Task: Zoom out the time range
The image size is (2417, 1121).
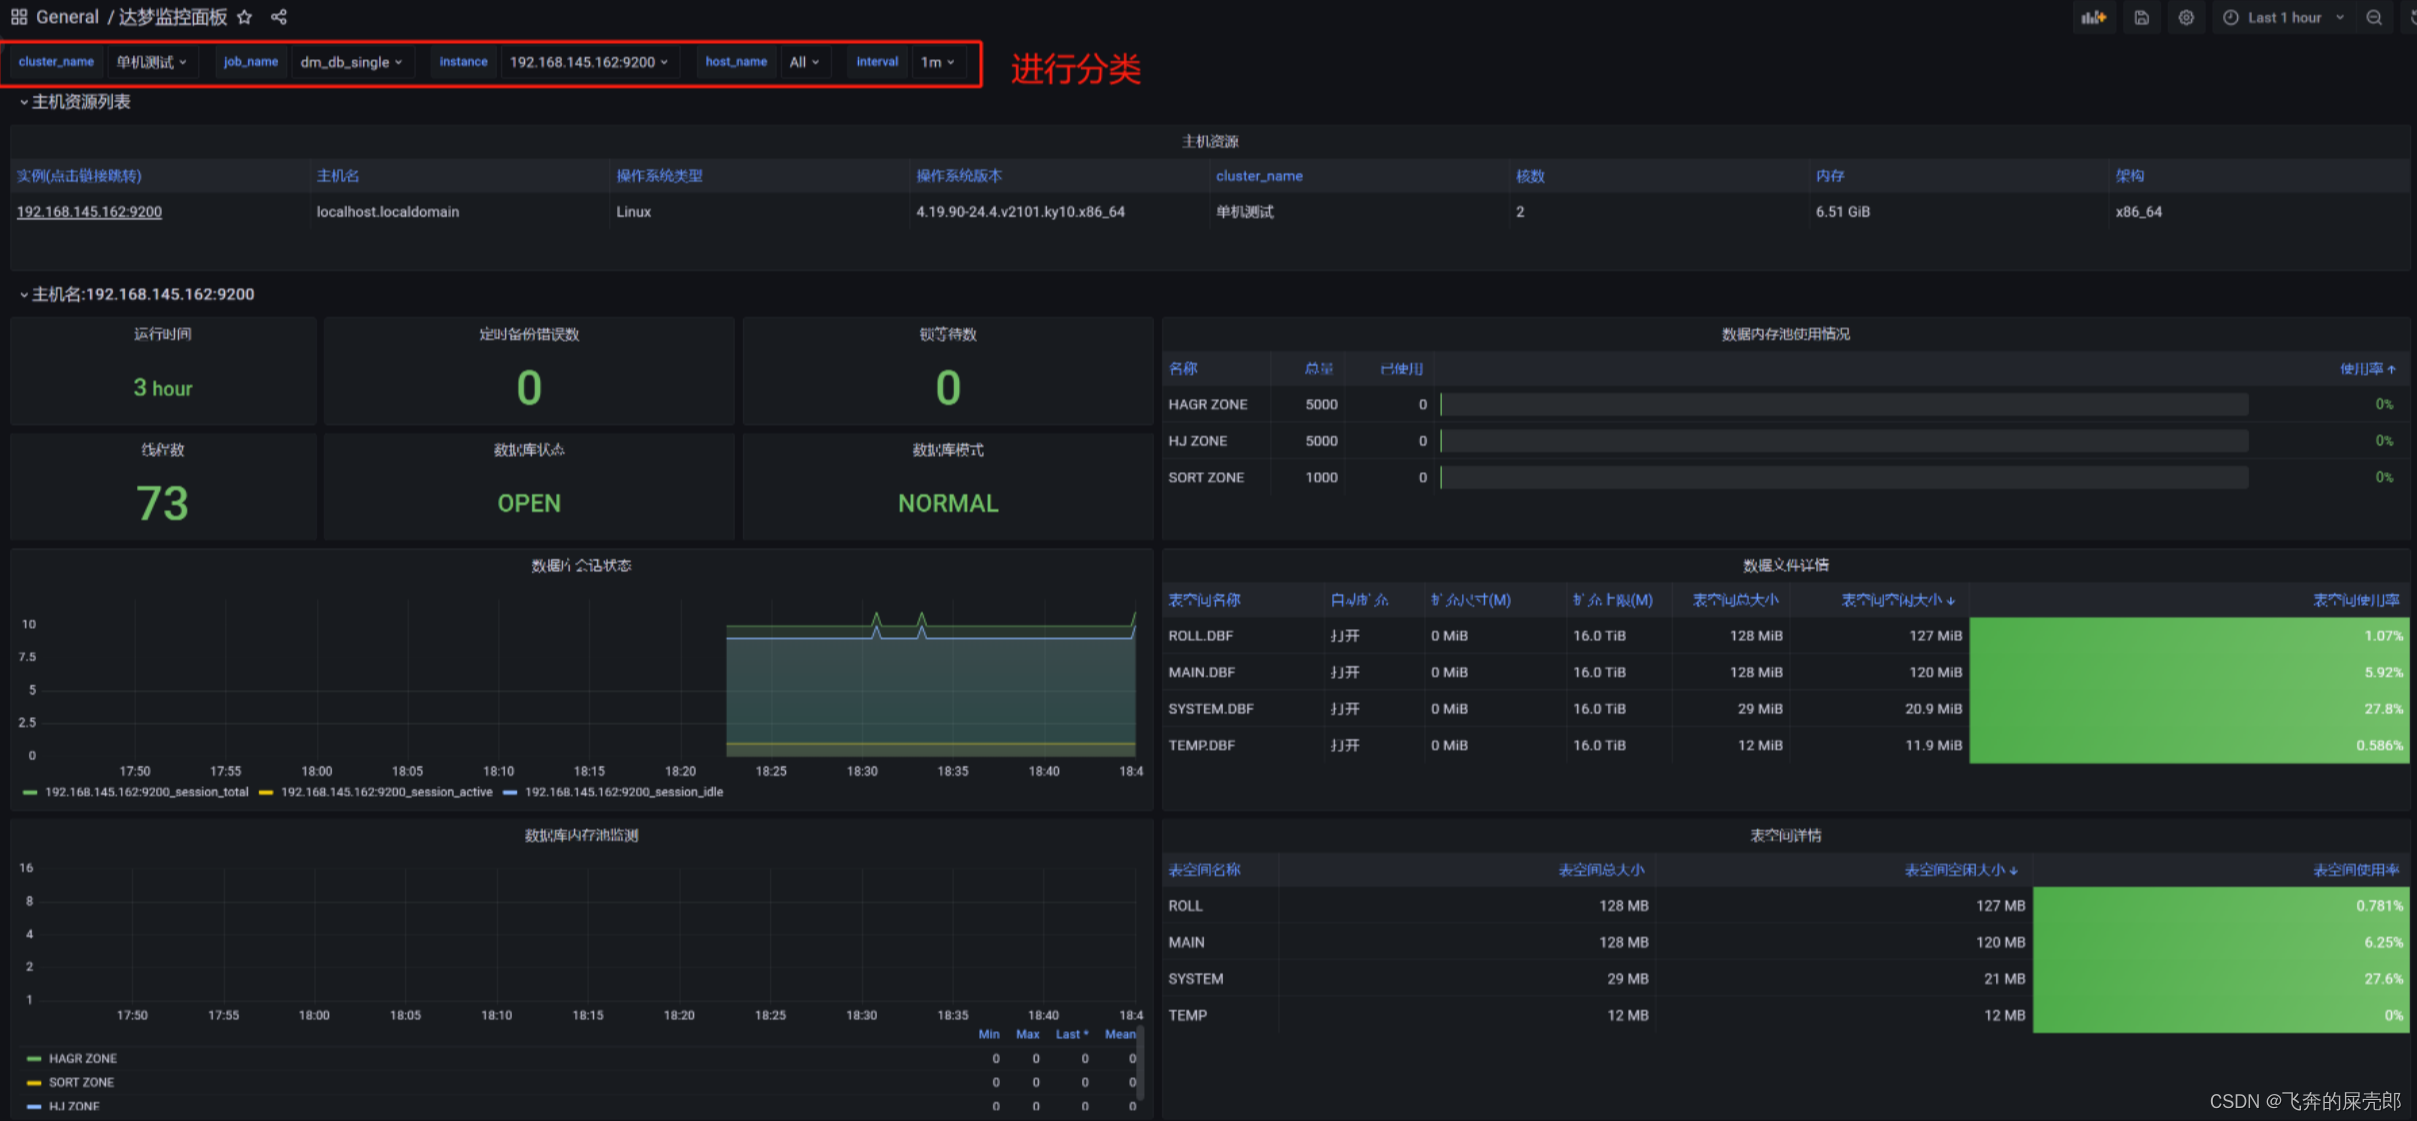Action: [2374, 18]
